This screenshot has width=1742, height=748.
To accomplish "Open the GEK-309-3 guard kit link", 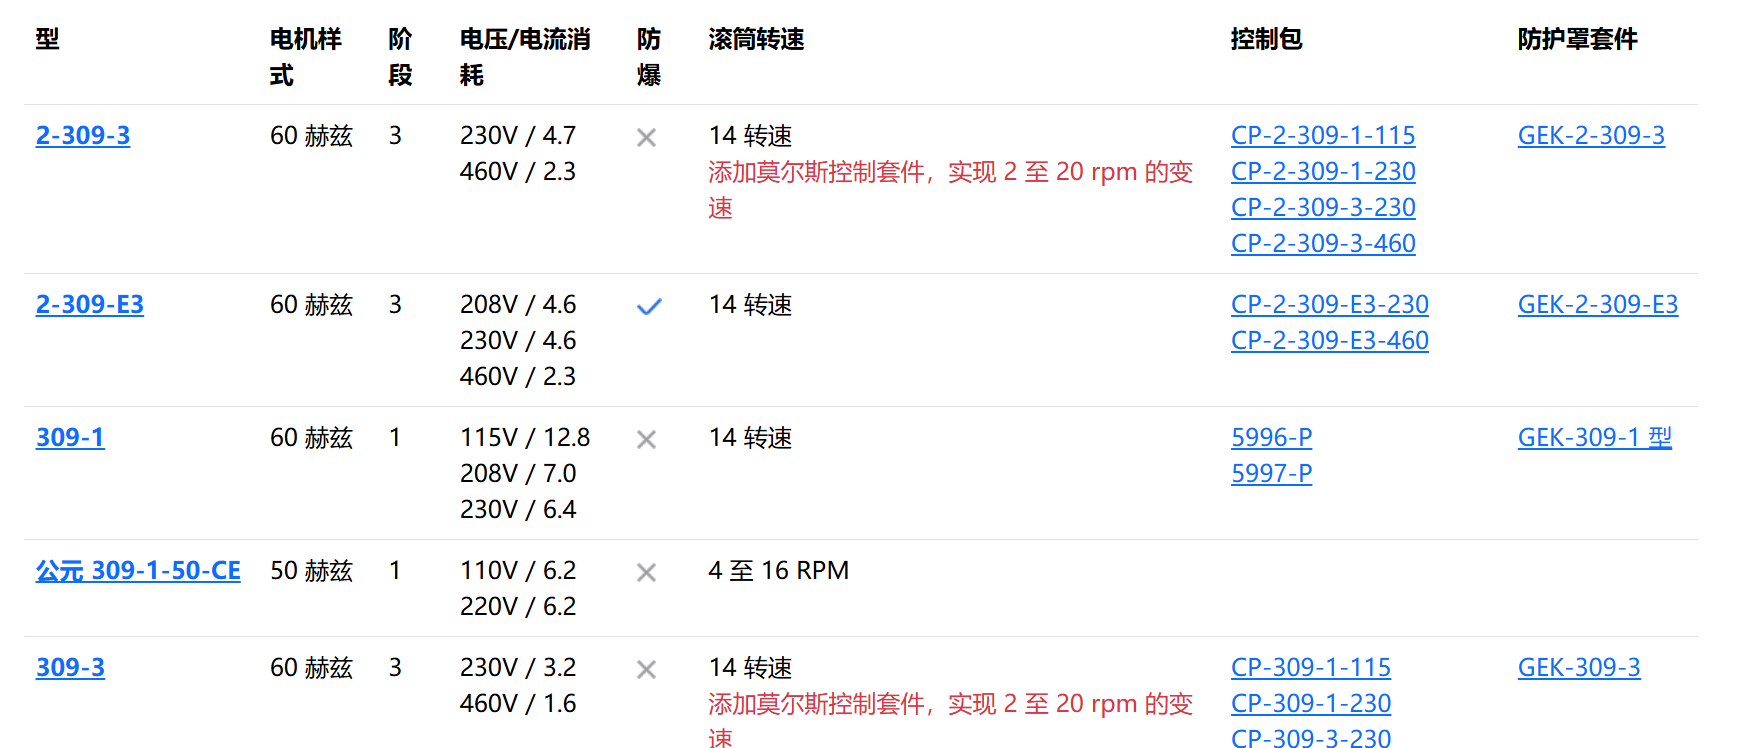I will click(1578, 667).
